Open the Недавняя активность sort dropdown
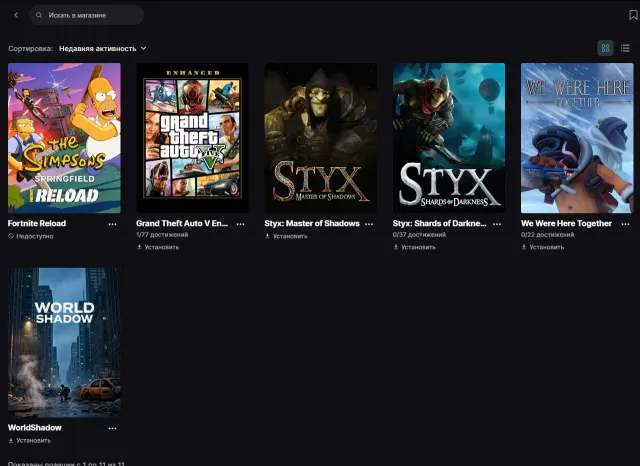This screenshot has height=466, width=640. [x=102, y=48]
